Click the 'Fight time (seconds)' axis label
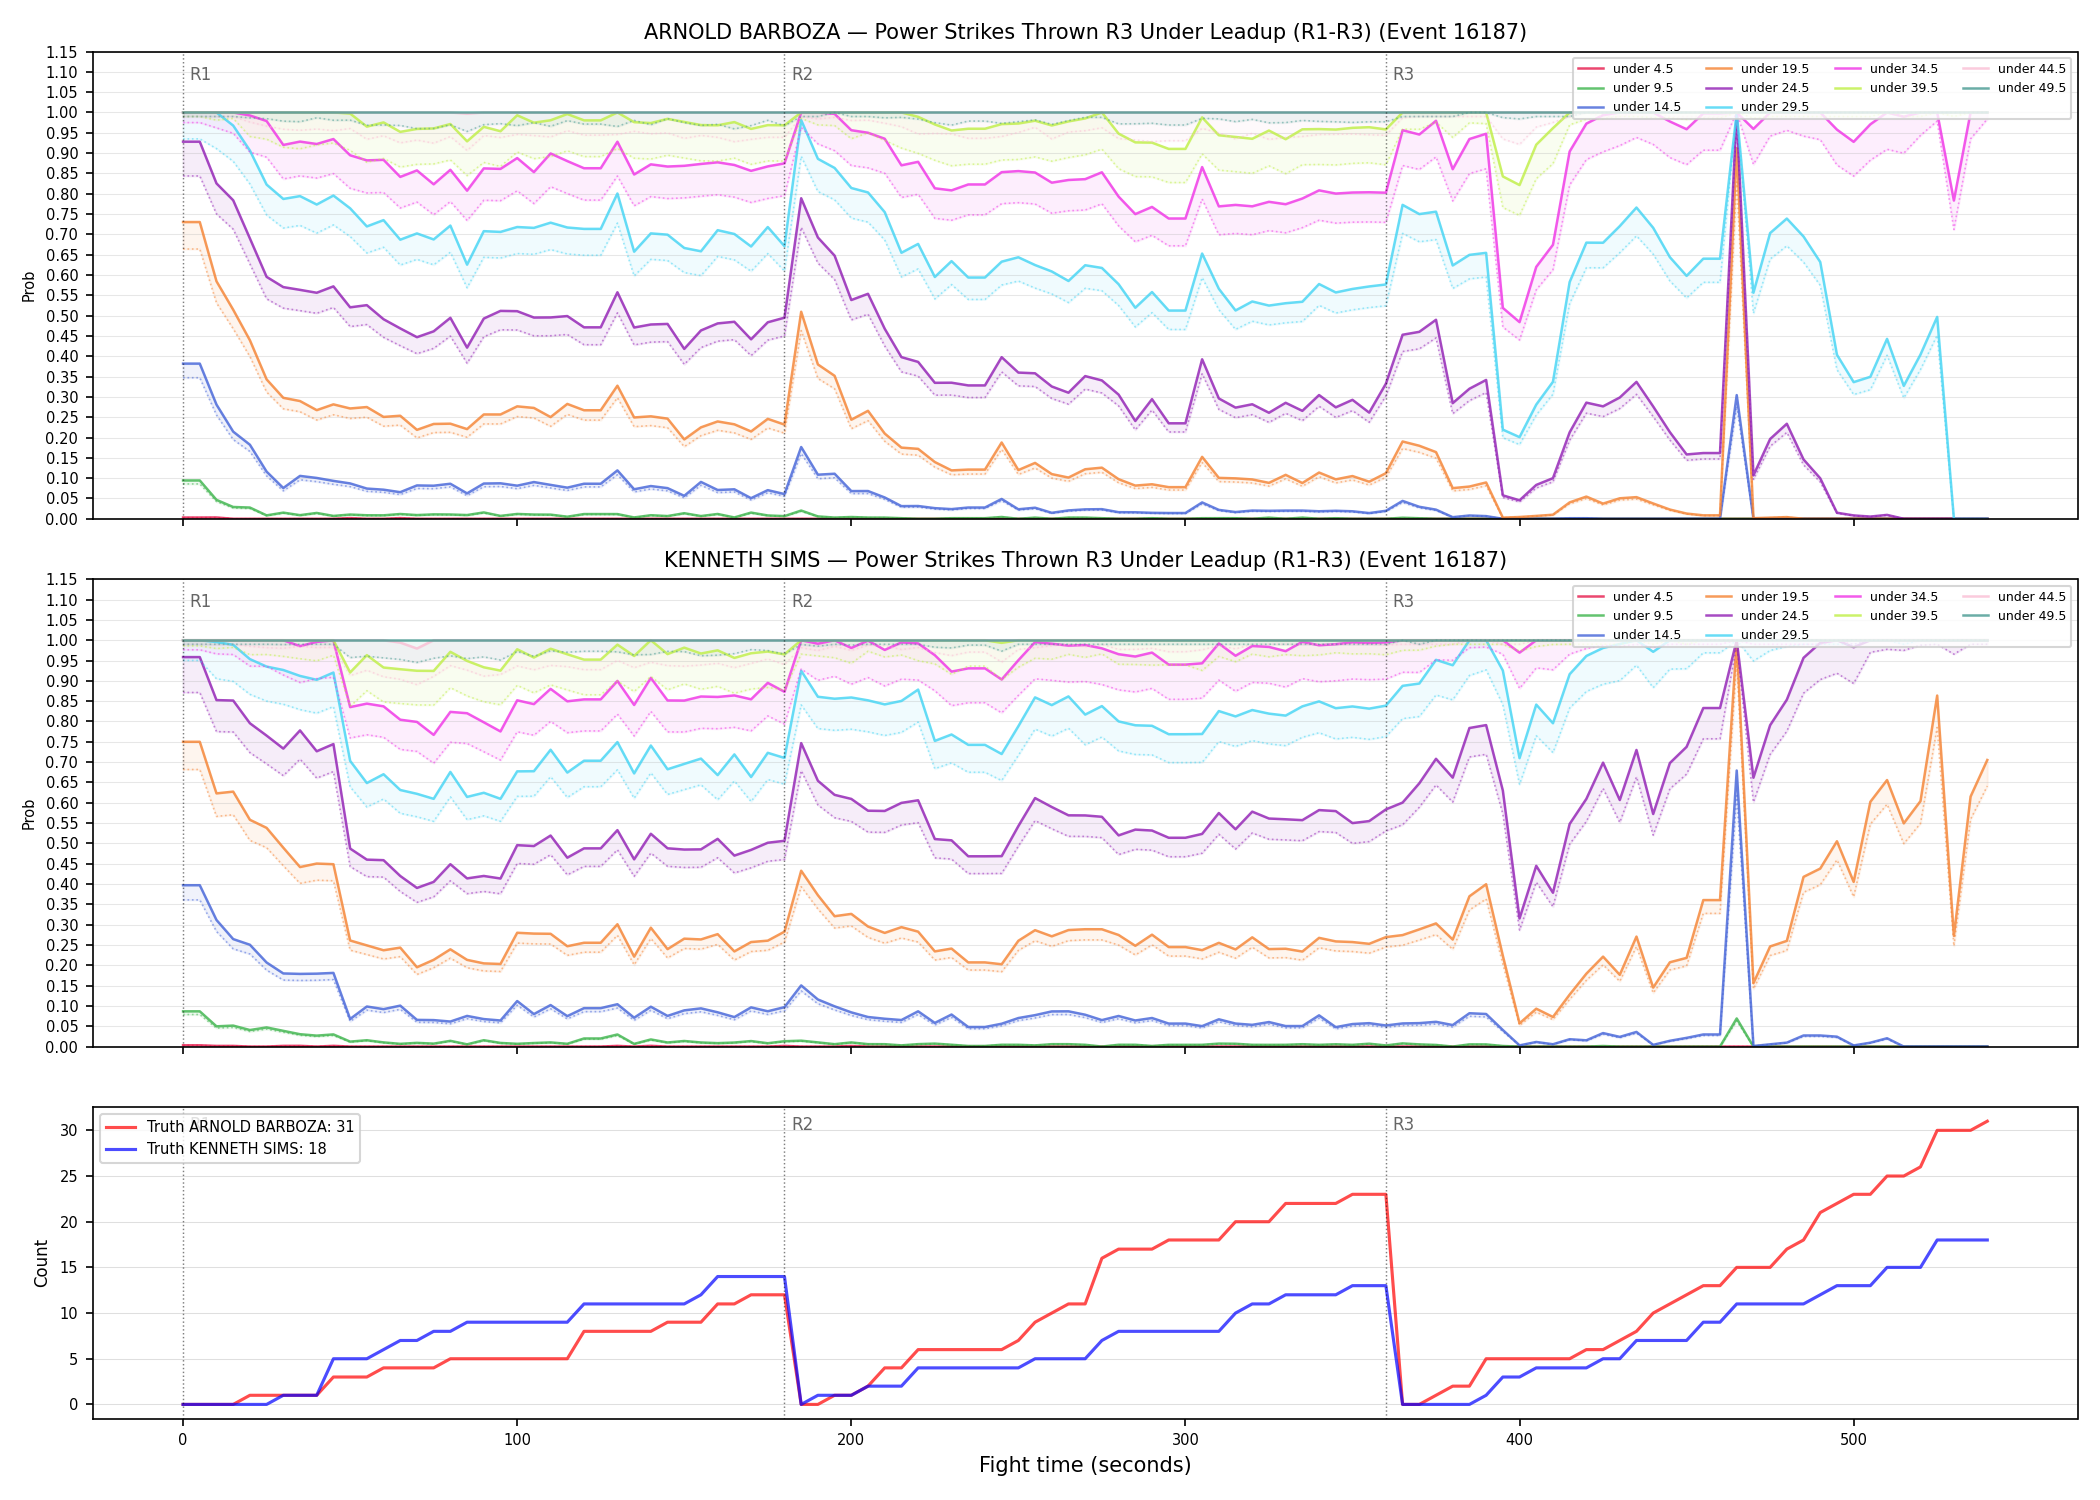The width and height of the screenshot is (2100, 1500). point(1085,1466)
